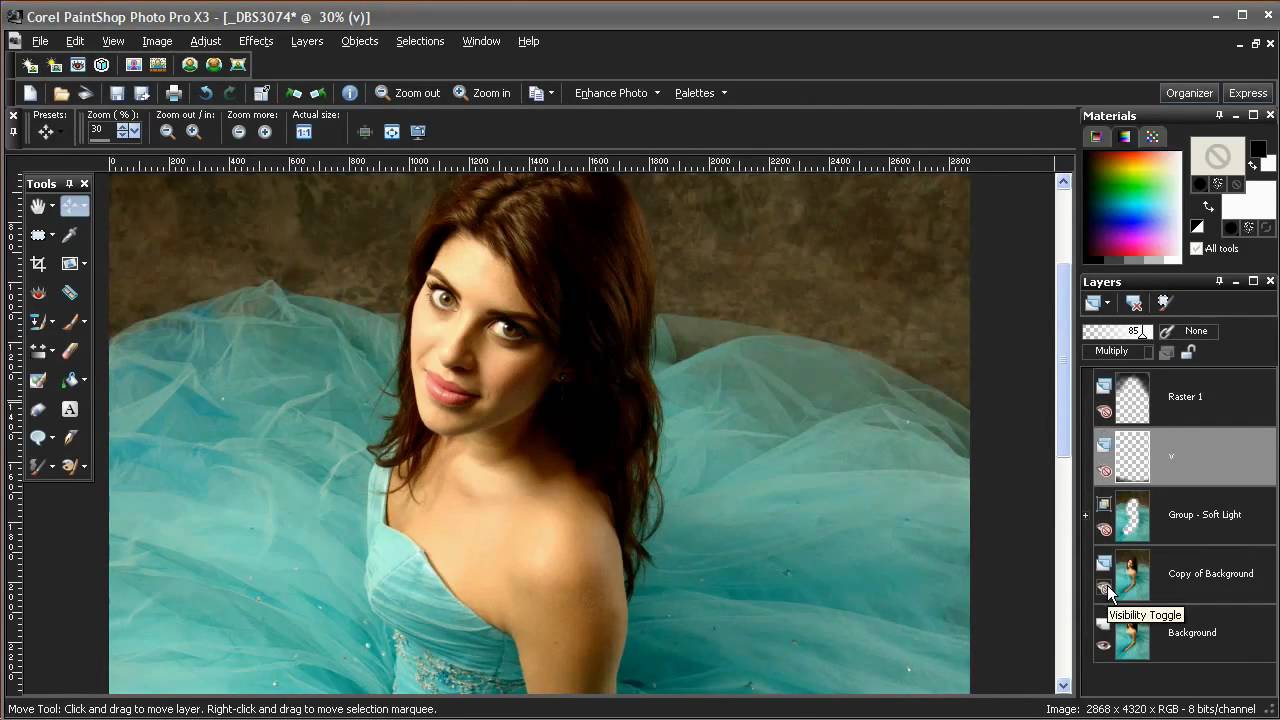
Task: Select the Text tool
Action: point(70,409)
